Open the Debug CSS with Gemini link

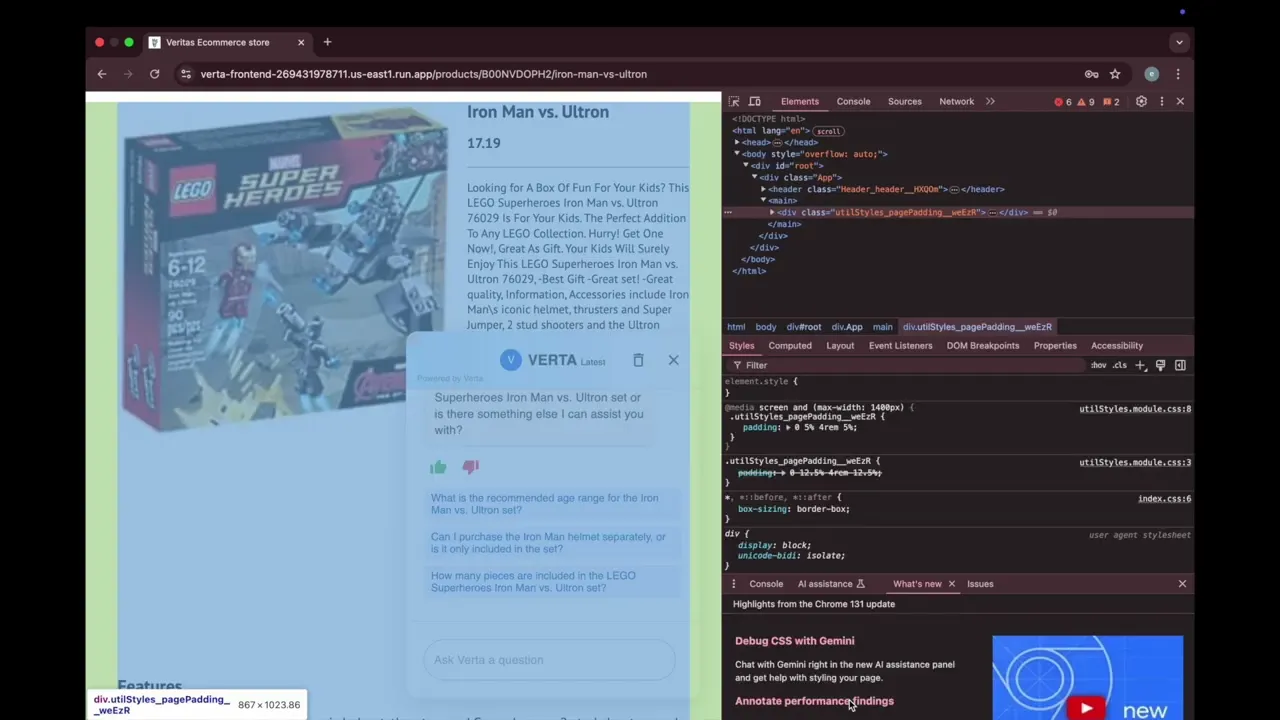[x=794, y=641]
